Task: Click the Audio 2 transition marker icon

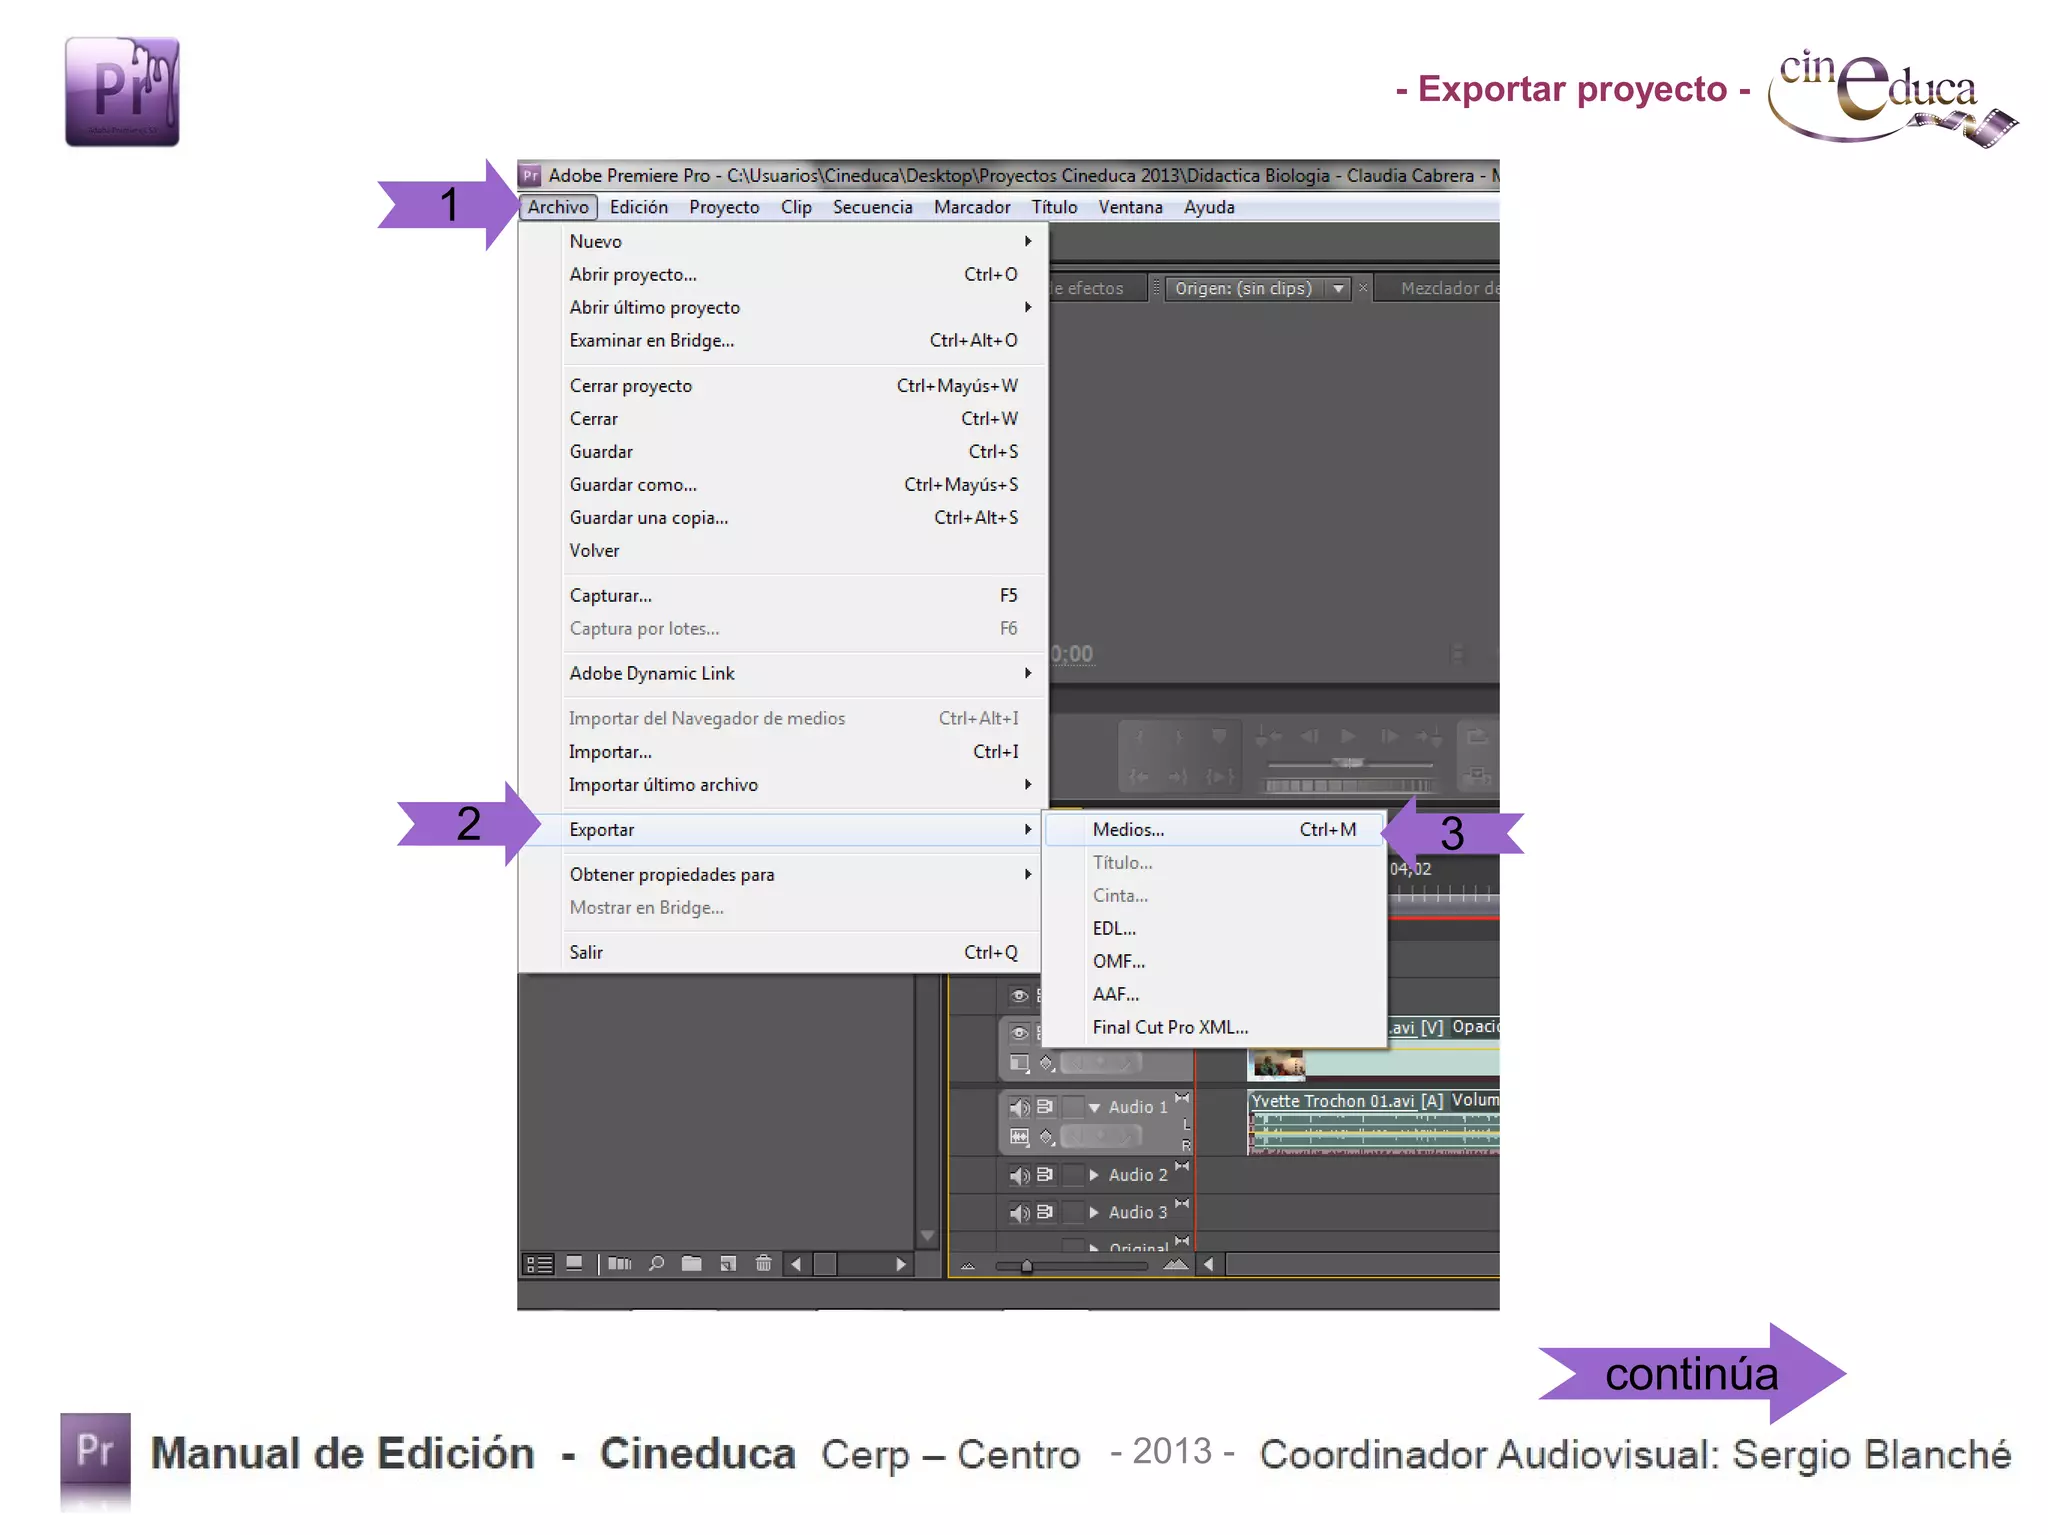Action: (1182, 1166)
